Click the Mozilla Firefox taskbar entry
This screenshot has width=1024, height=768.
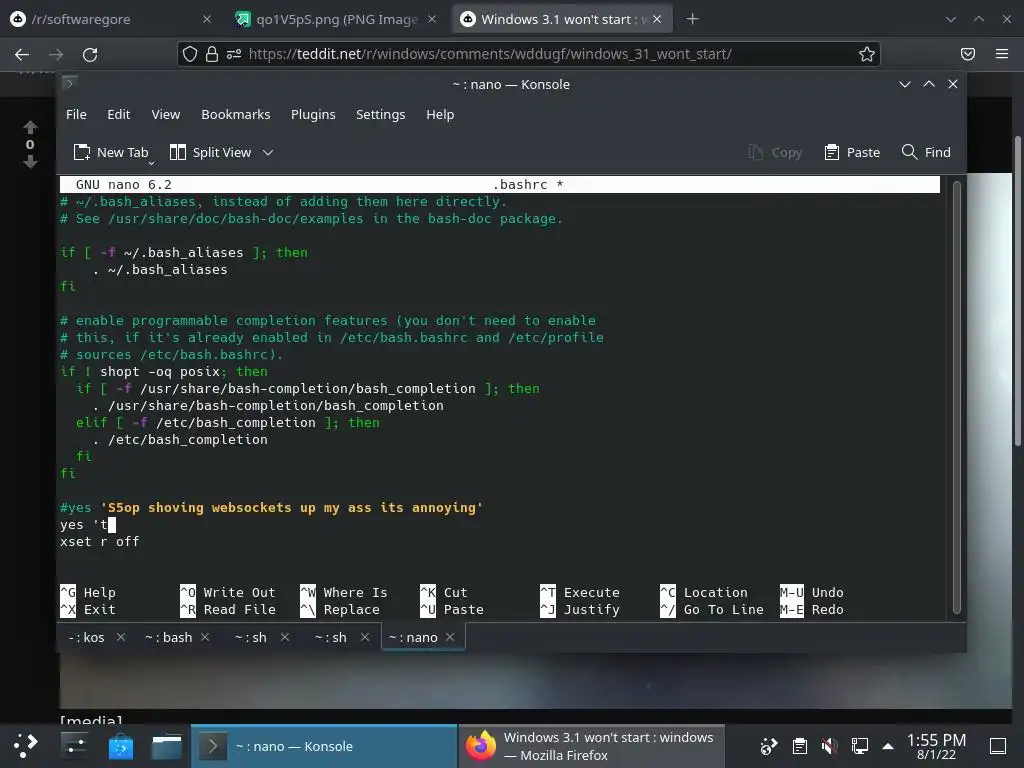(x=592, y=746)
